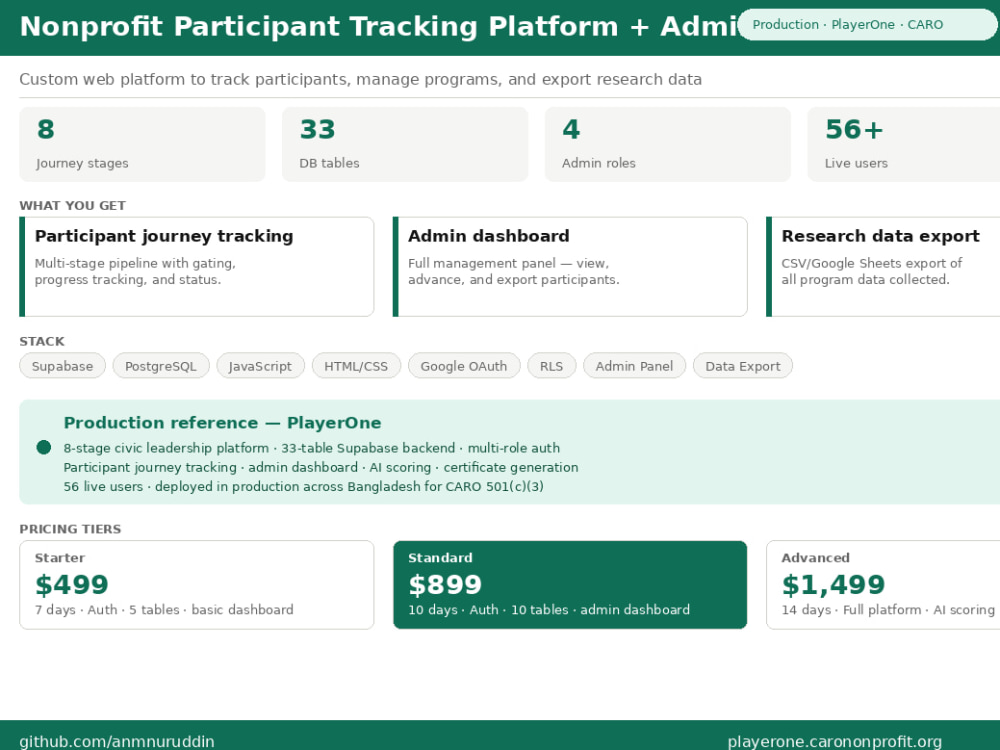Click the Custom web platform subtitle text
1000x750 pixels.
point(360,79)
